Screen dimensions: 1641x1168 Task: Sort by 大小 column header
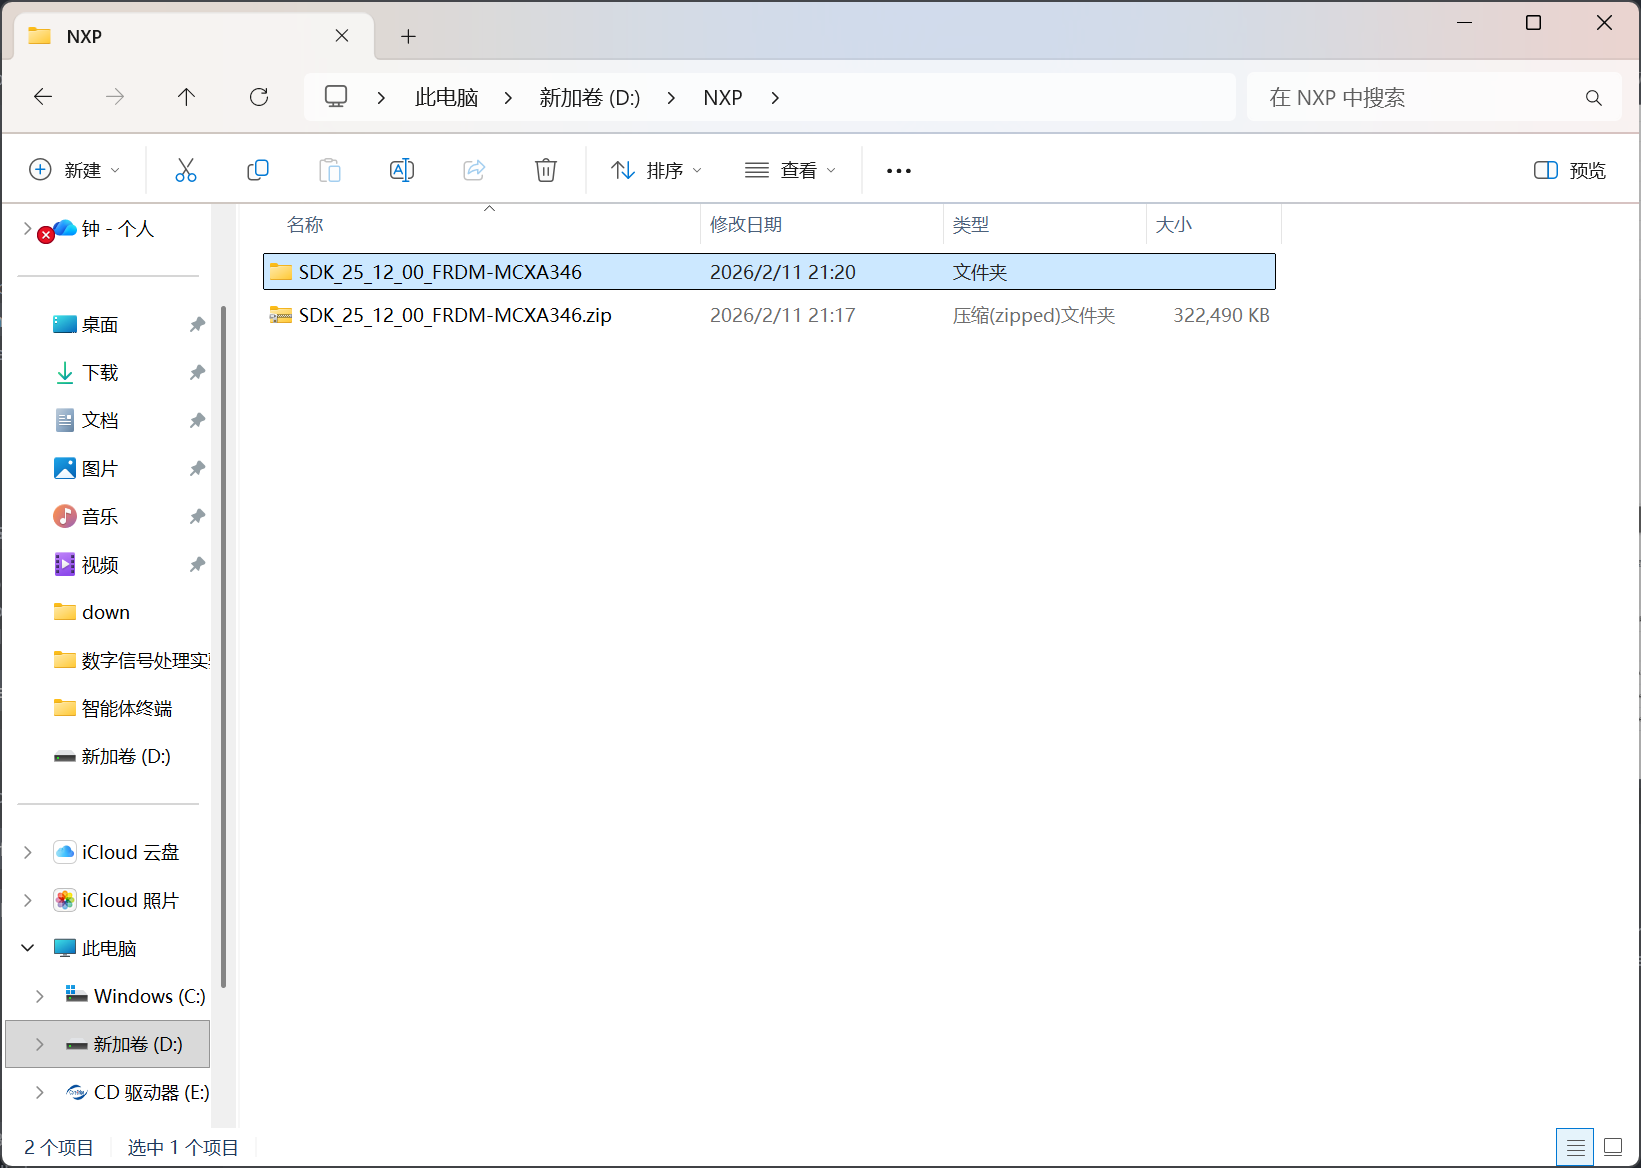coord(1174,225)
